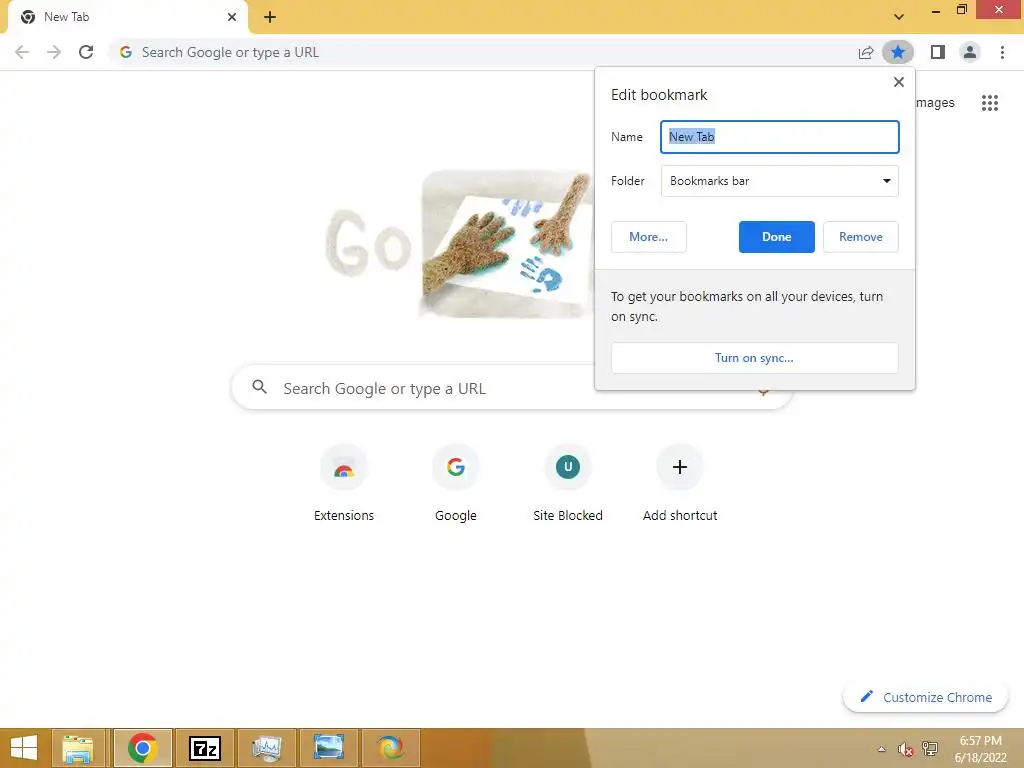Open the Google shortcut tile
1024x768 pixels.
(x=456, y=484)
